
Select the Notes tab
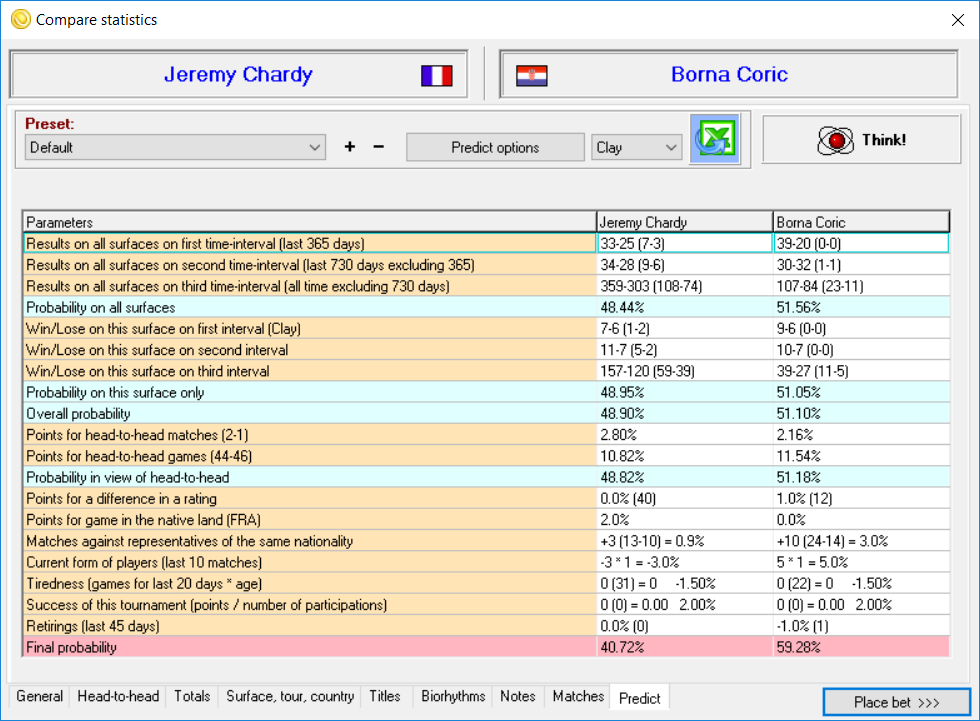point(518,696)
